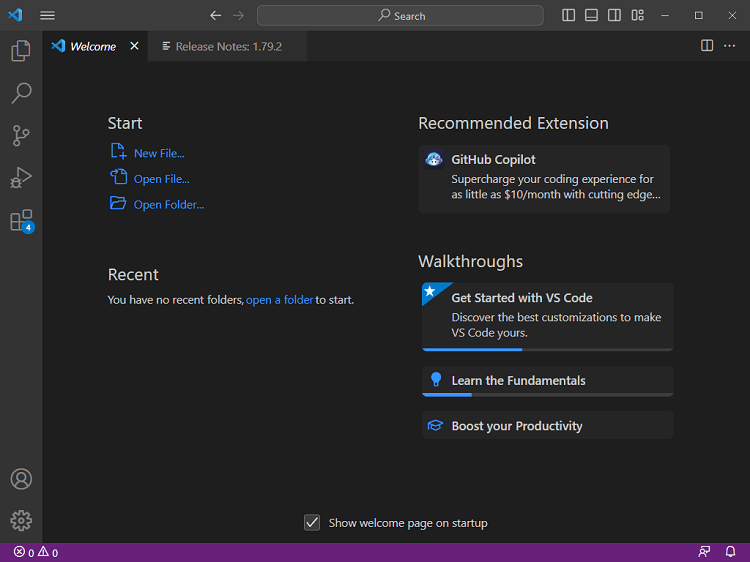
Task: Click the Recommended Extension heading
Action: (513, 123)
